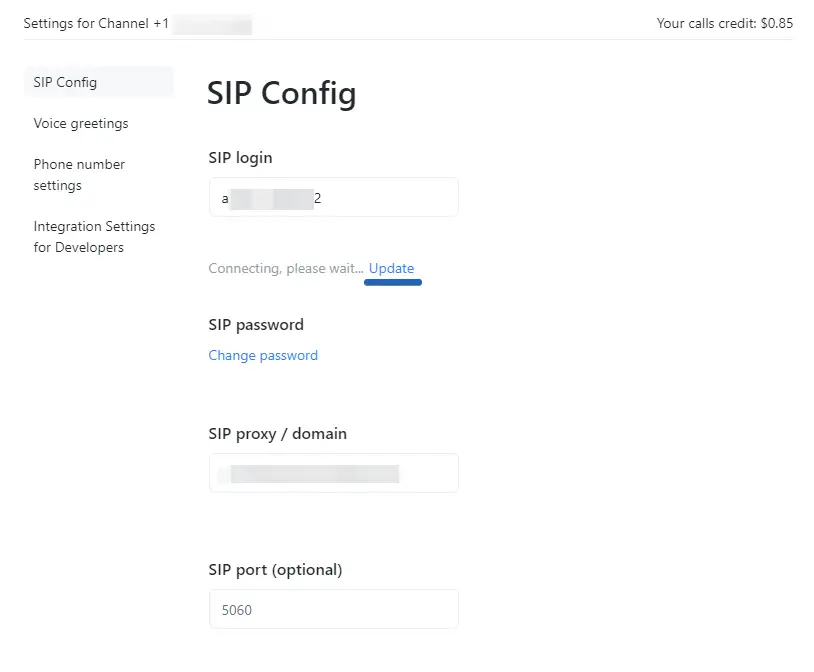The height and width of the screenshot is (672, 814).
Task: Switch to Voice greetings section
Action: tap(81, 123)
